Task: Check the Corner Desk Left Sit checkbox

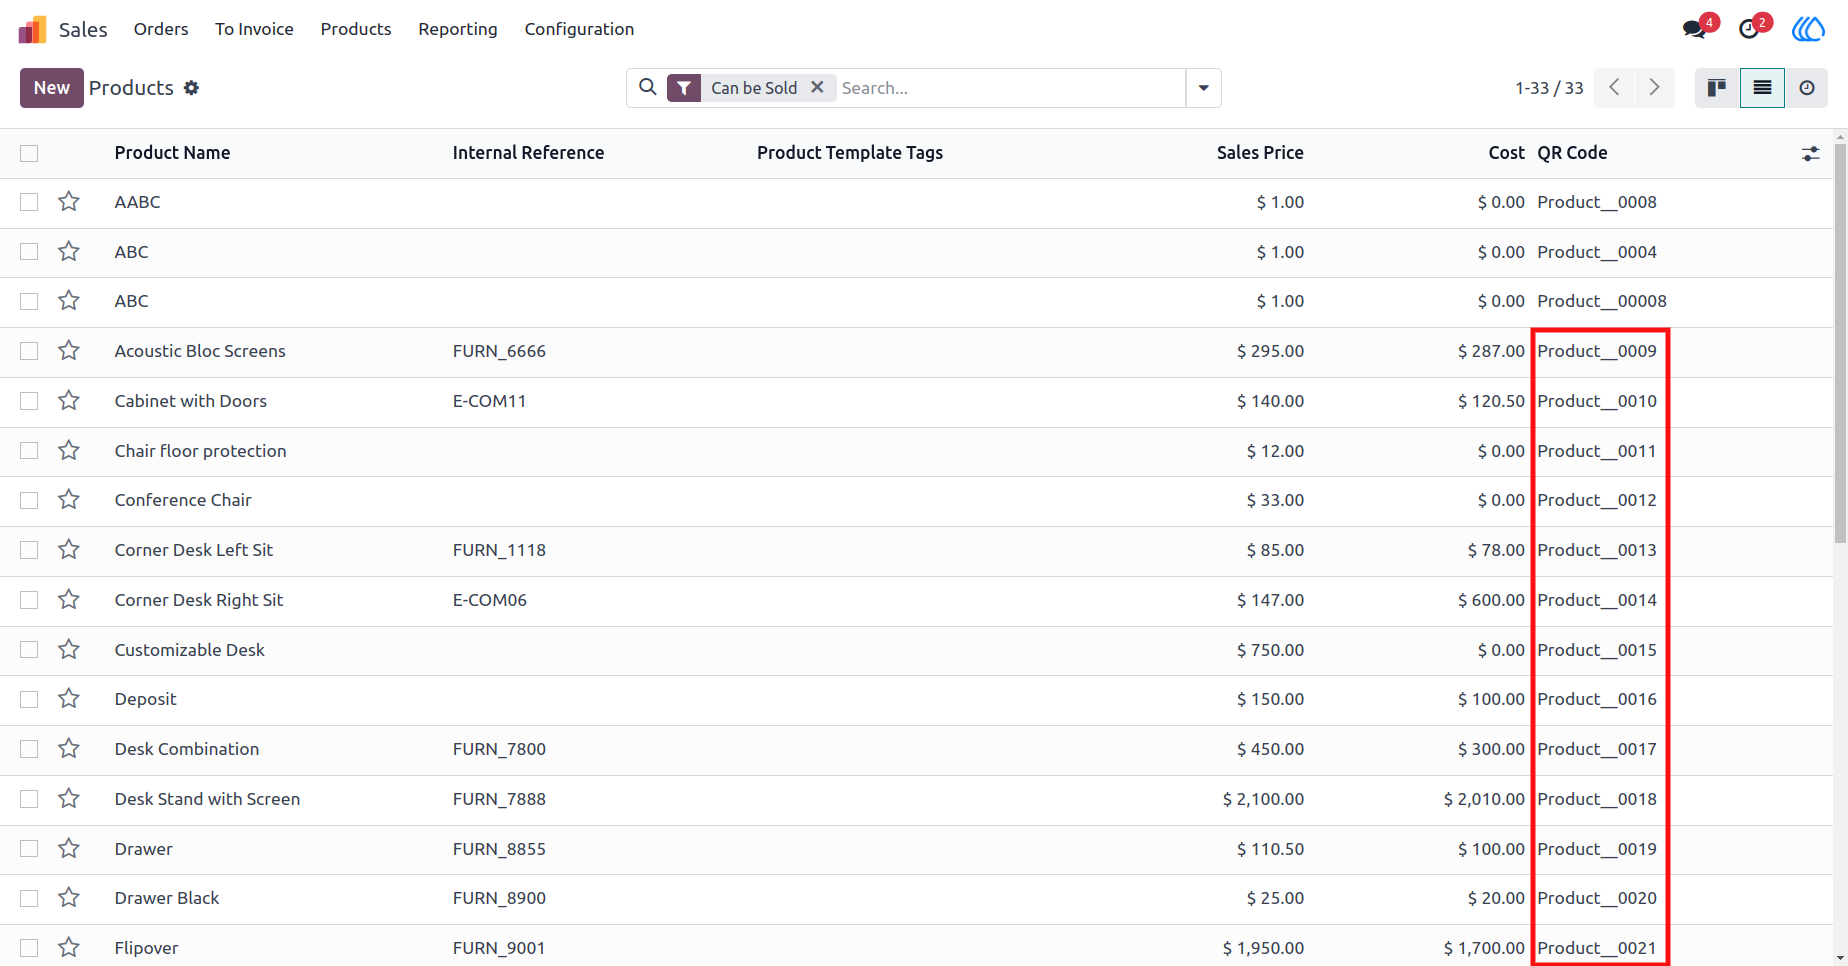Action: coord(29,550)
